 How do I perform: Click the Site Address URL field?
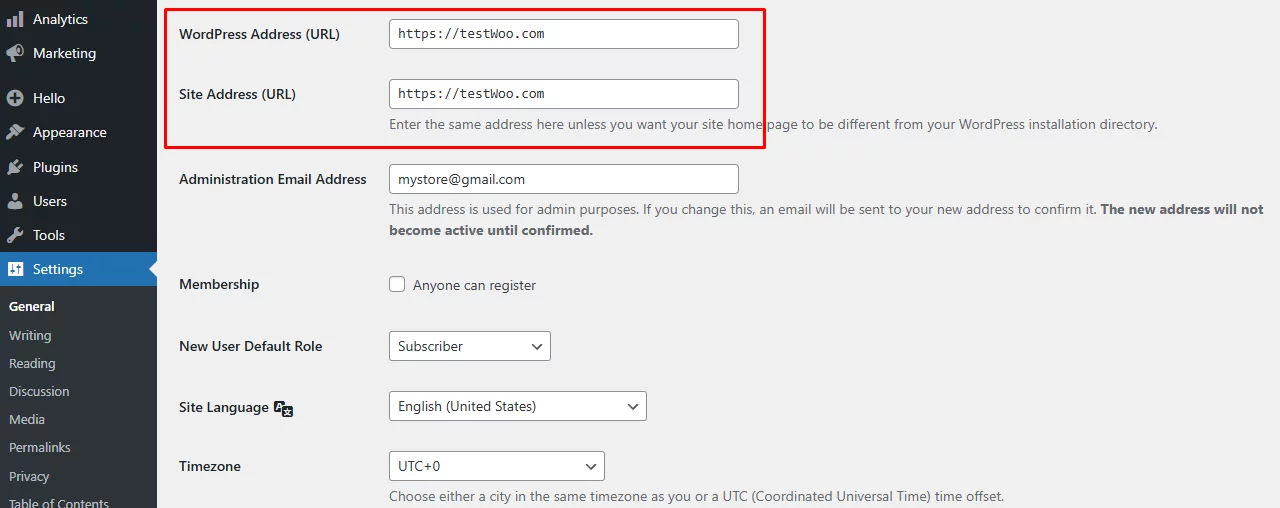pyautogui.click(x=563, y=93)
